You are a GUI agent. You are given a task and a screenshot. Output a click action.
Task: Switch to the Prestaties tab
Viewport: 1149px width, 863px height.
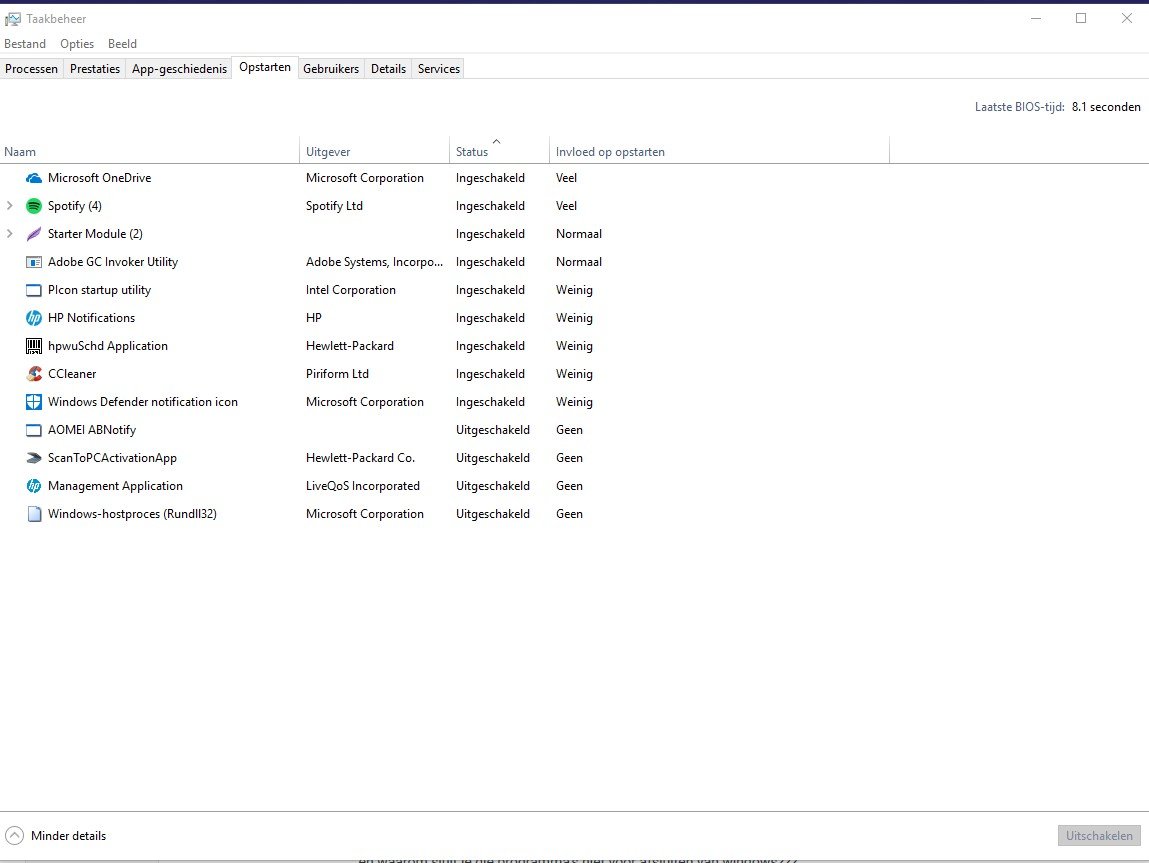pos(95,69)
